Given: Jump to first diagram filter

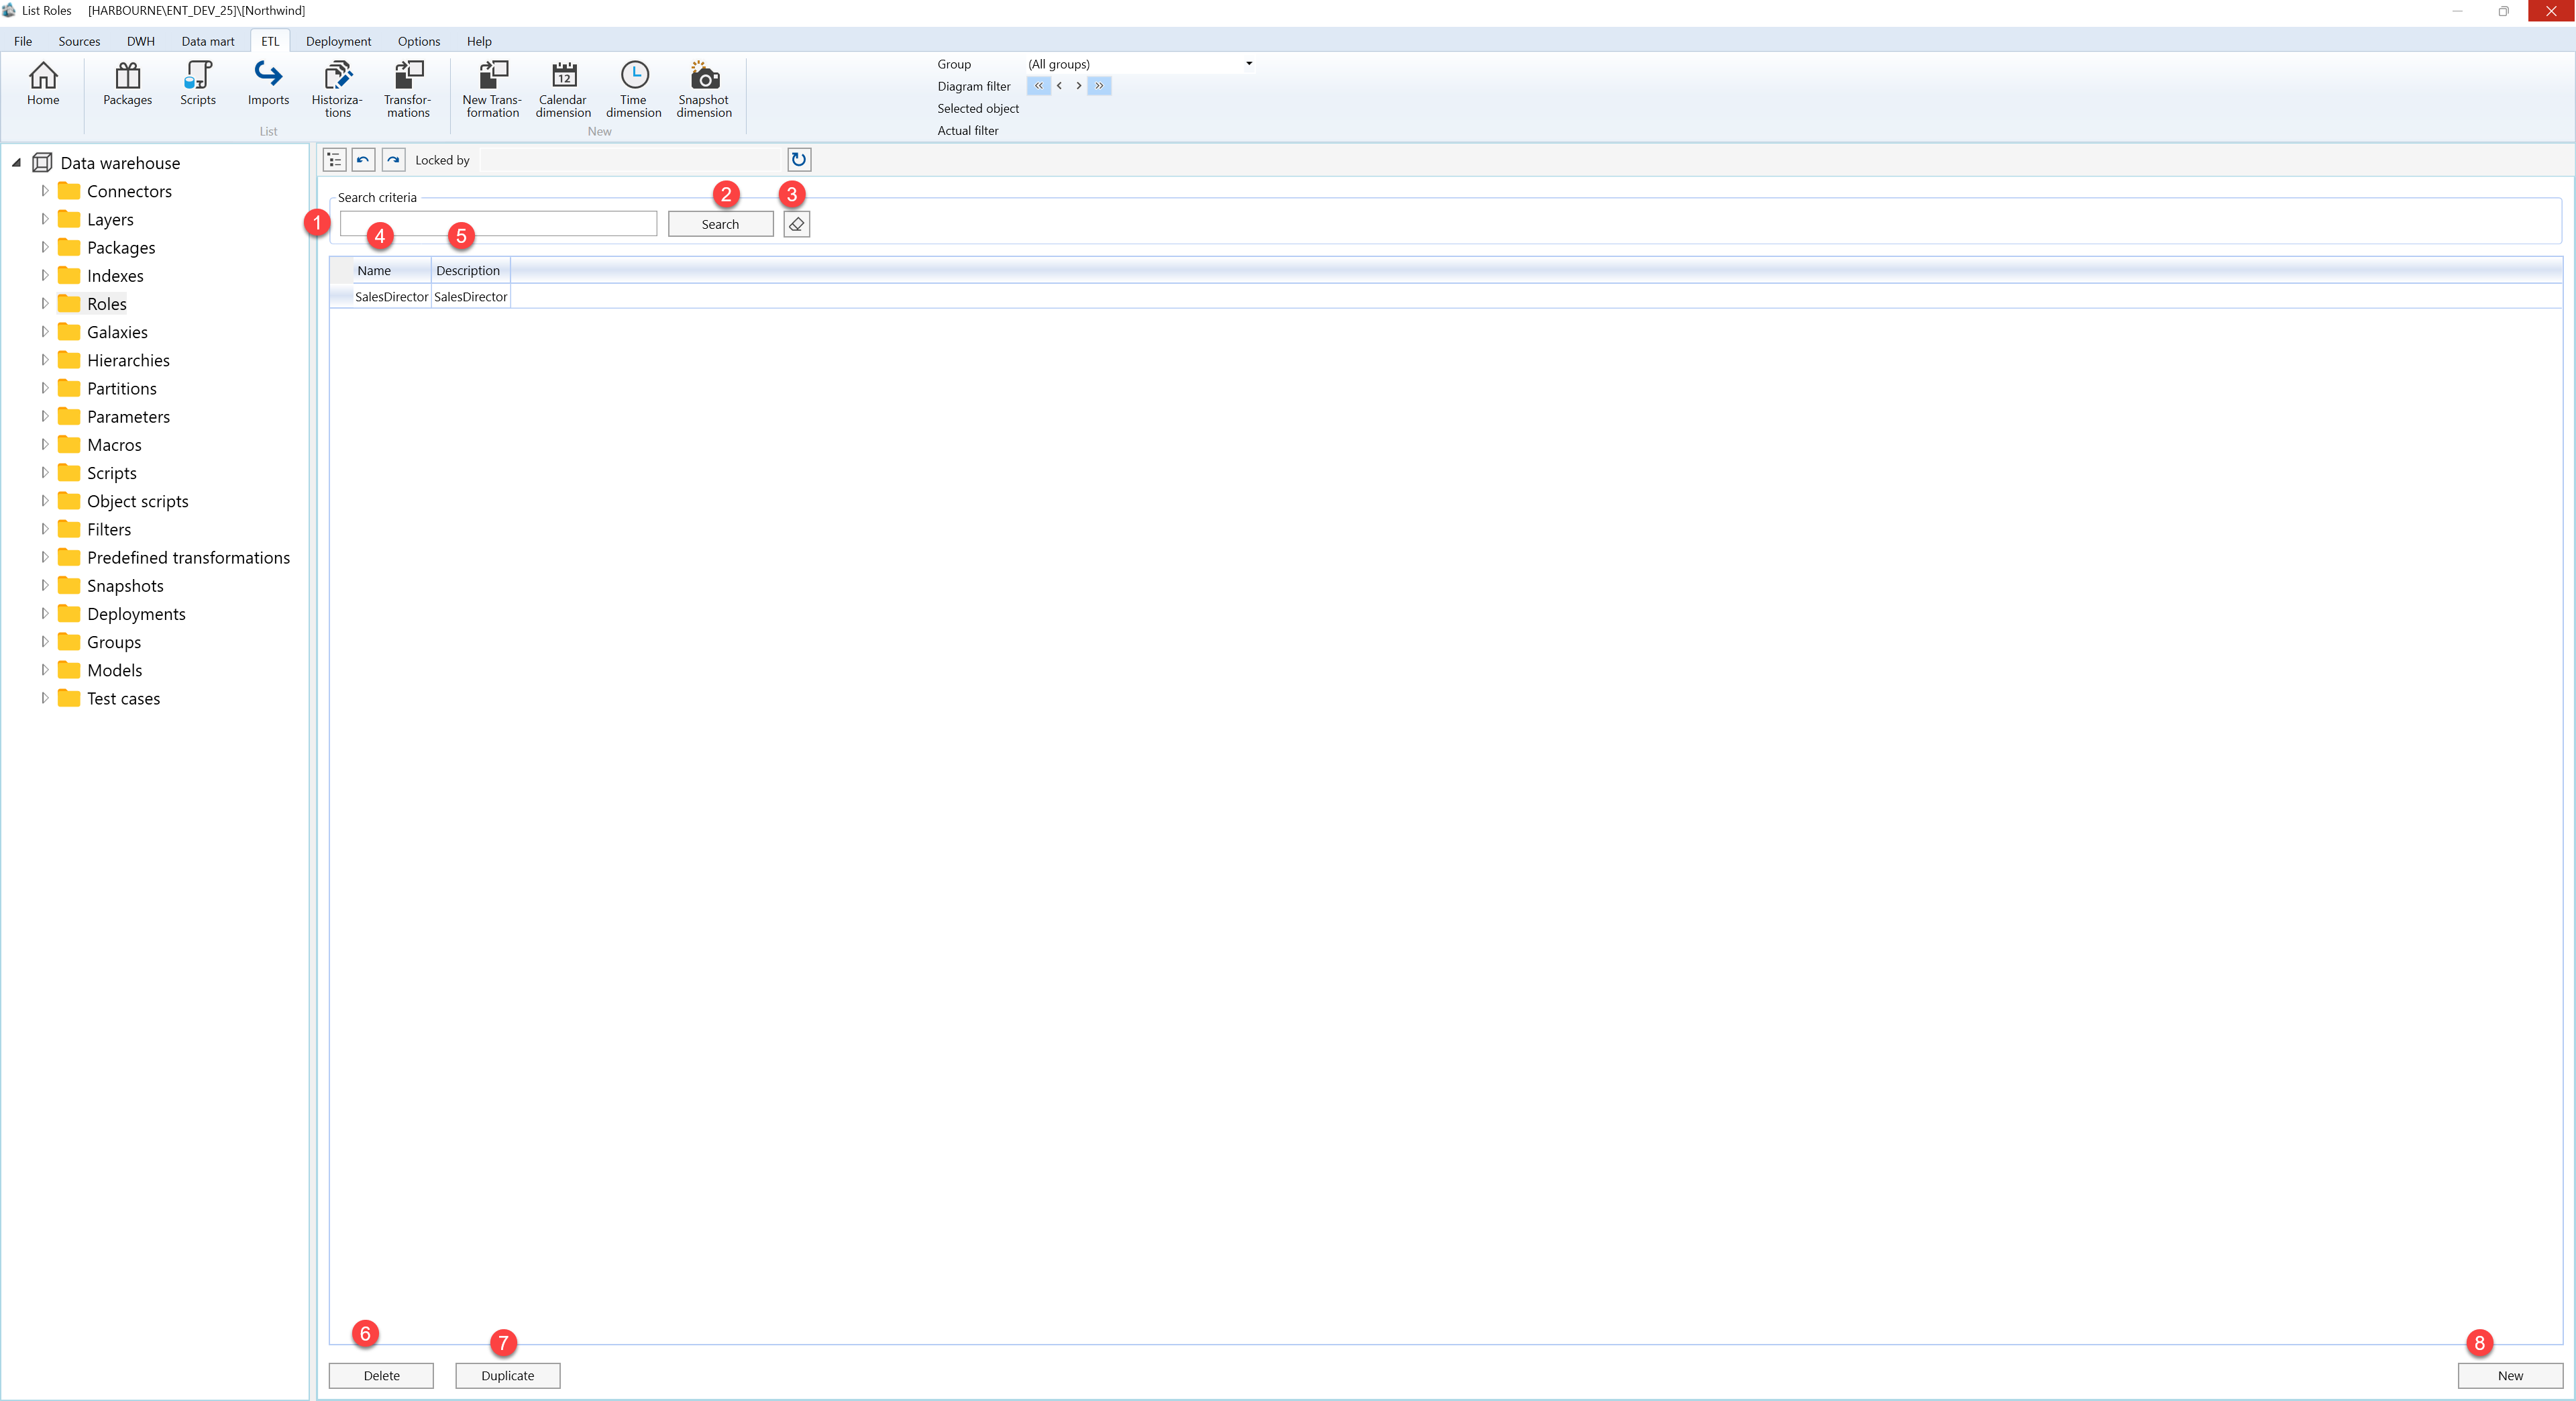Looking at the screenshot, I should (1039, 86).
